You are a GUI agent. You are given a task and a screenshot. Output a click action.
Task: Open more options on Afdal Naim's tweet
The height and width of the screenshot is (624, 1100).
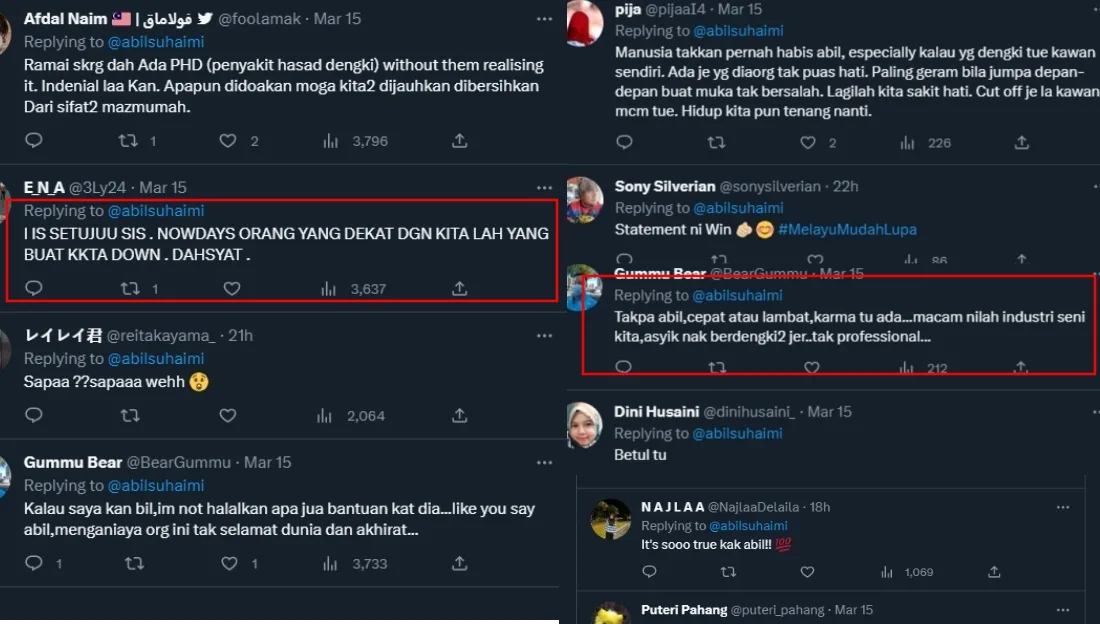click(544, 19)
